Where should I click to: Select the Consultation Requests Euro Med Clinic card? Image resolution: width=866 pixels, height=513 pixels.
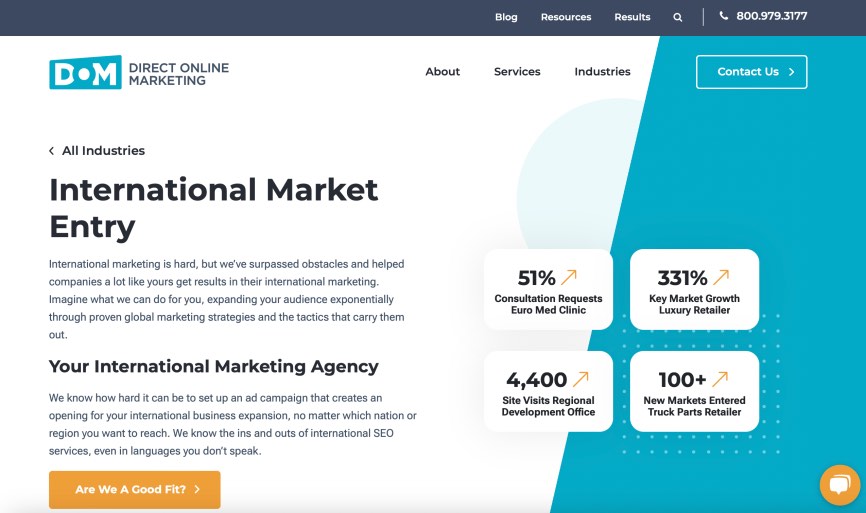(x=548, y=289)
